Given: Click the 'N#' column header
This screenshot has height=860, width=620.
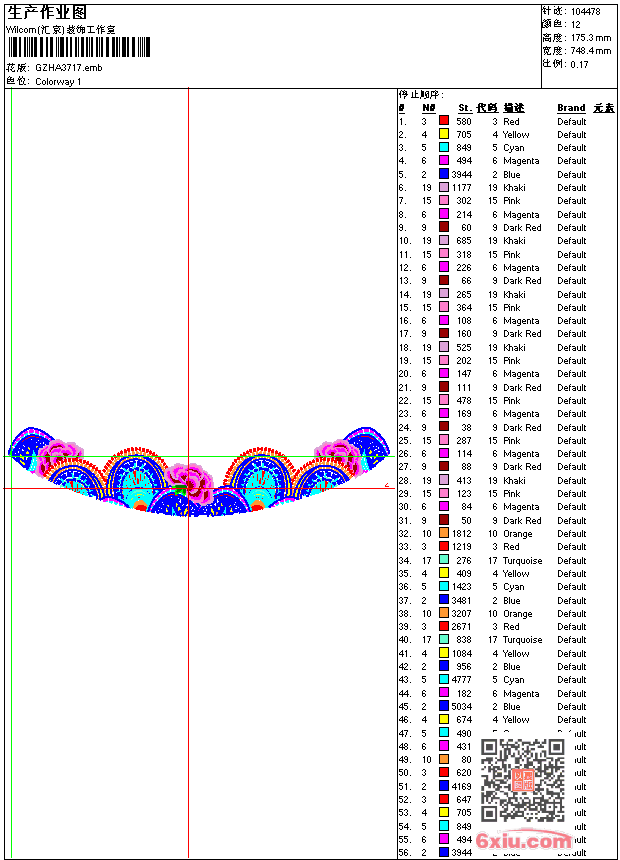Looking at the screenshot, I should coord(429,108).
